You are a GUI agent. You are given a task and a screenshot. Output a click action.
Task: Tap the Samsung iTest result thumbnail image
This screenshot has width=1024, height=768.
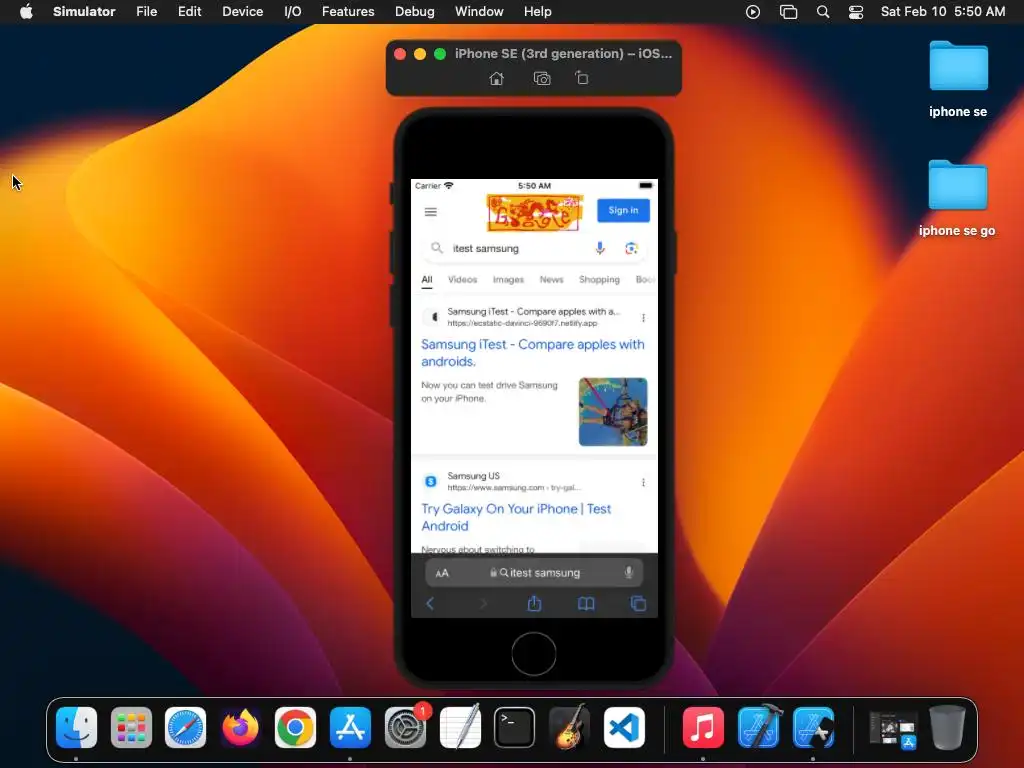613,412
